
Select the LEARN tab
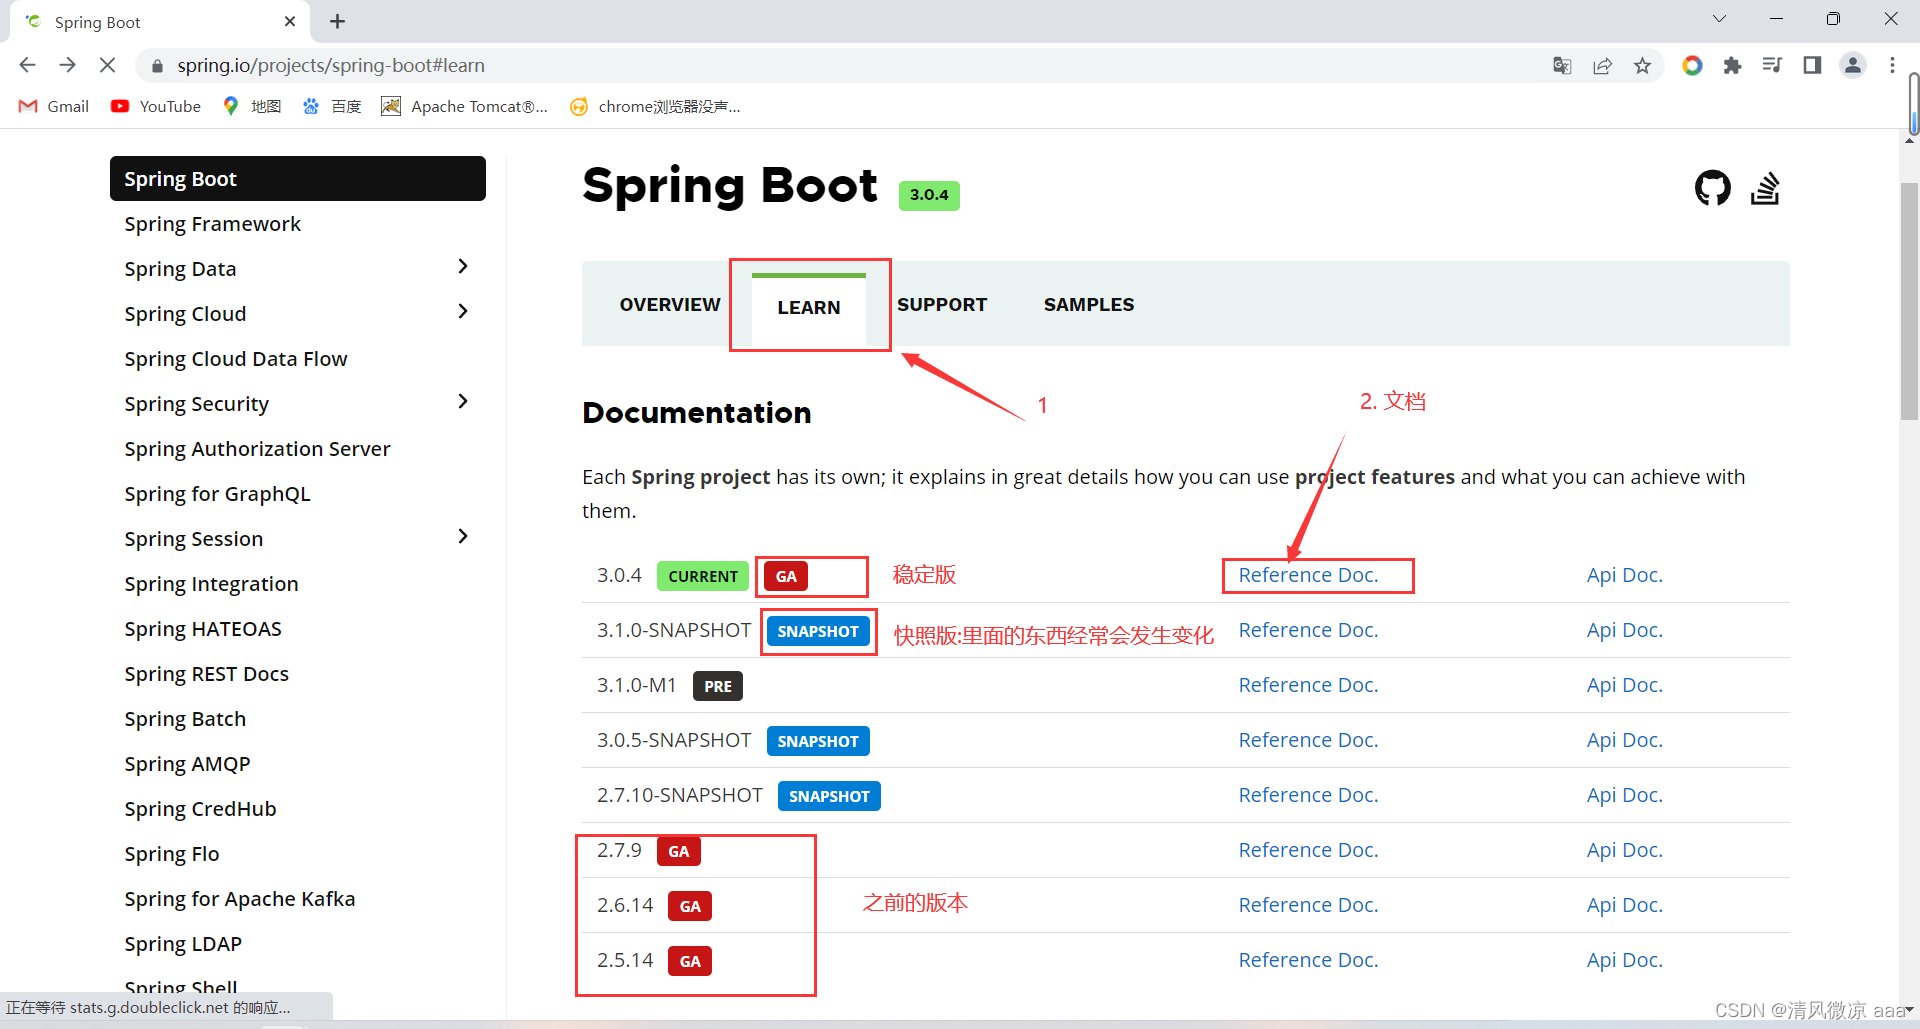[x=809, y=307]
